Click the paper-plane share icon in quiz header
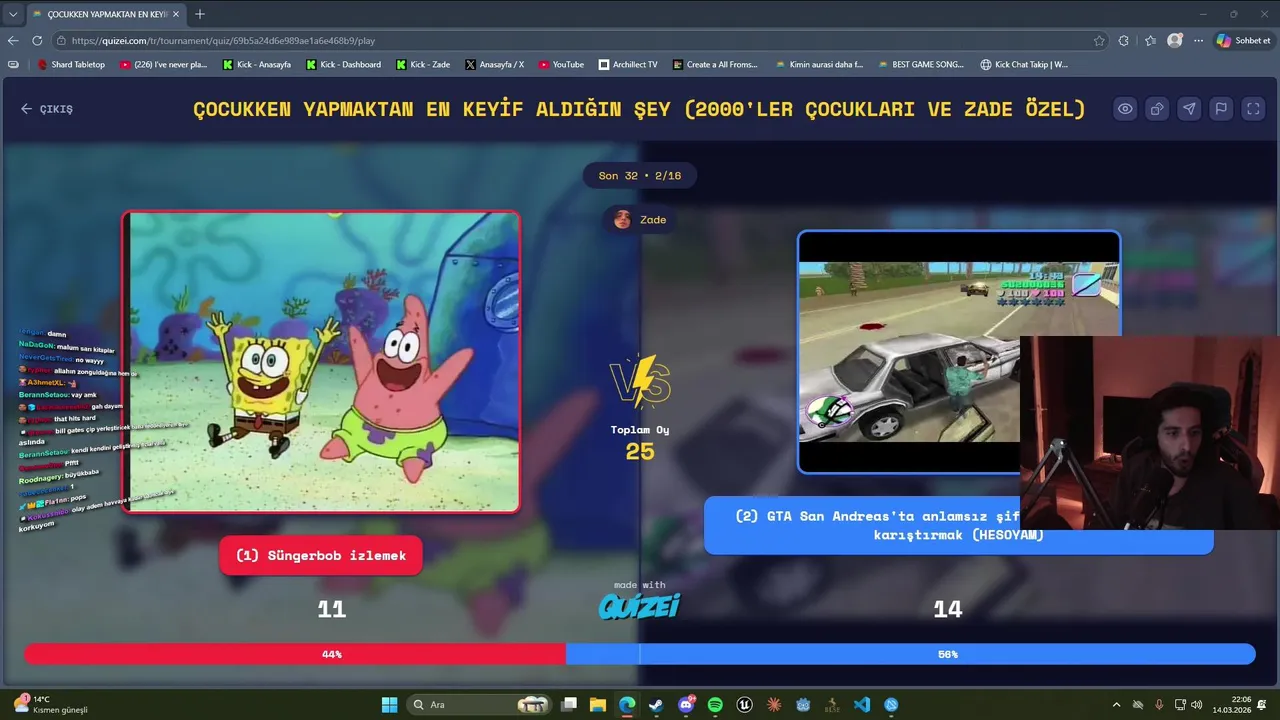The image size is (1280, 720). 1189,109
